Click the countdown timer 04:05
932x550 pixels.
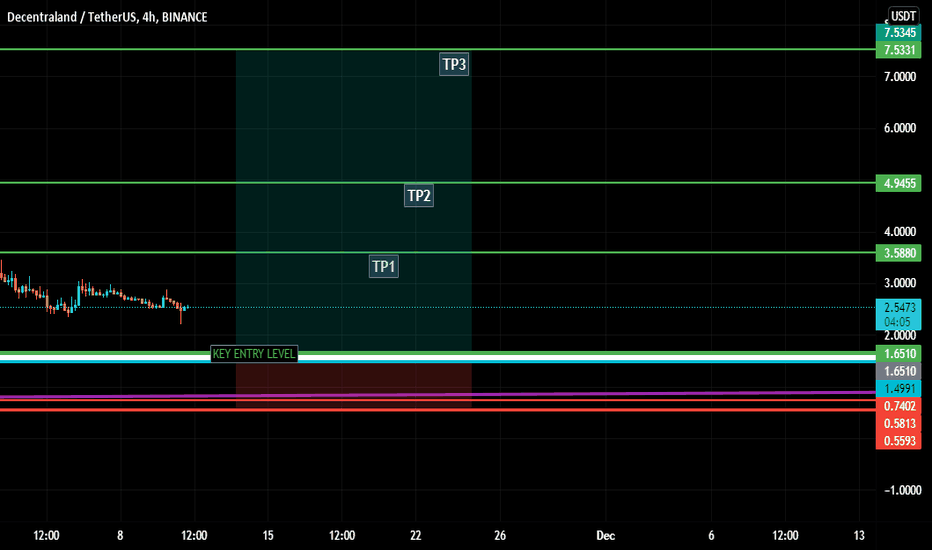[898, 322]
